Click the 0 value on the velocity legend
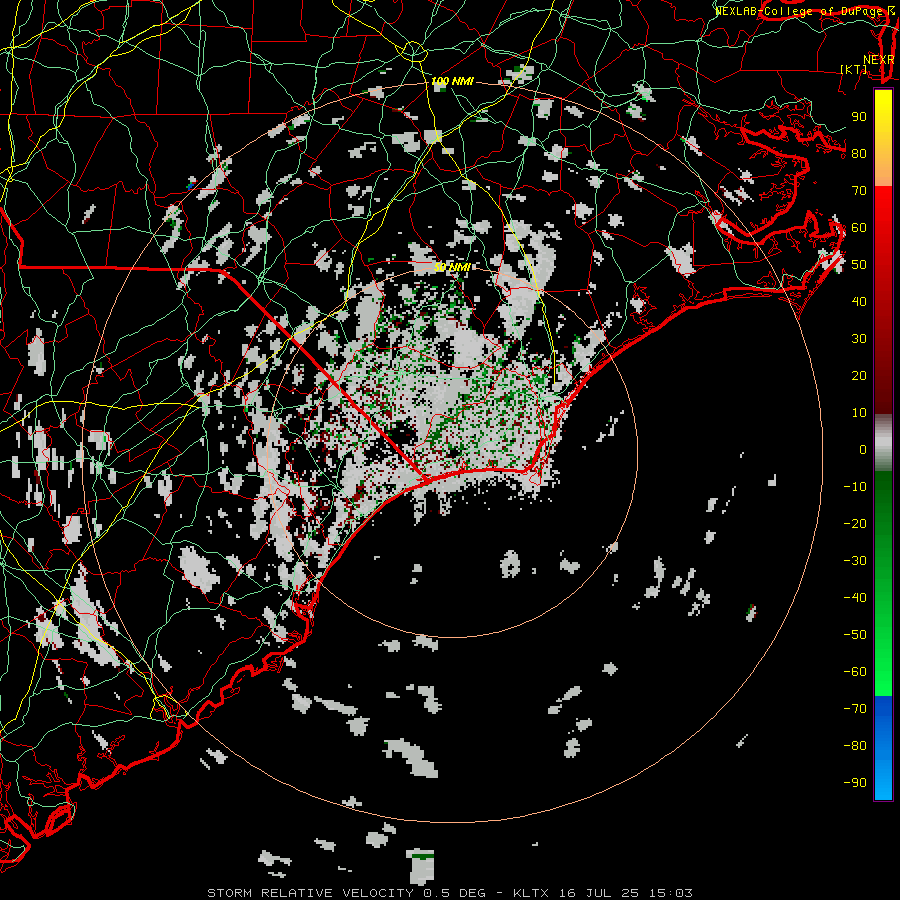This screenshot has width=900, height=900. coord(863,450)
